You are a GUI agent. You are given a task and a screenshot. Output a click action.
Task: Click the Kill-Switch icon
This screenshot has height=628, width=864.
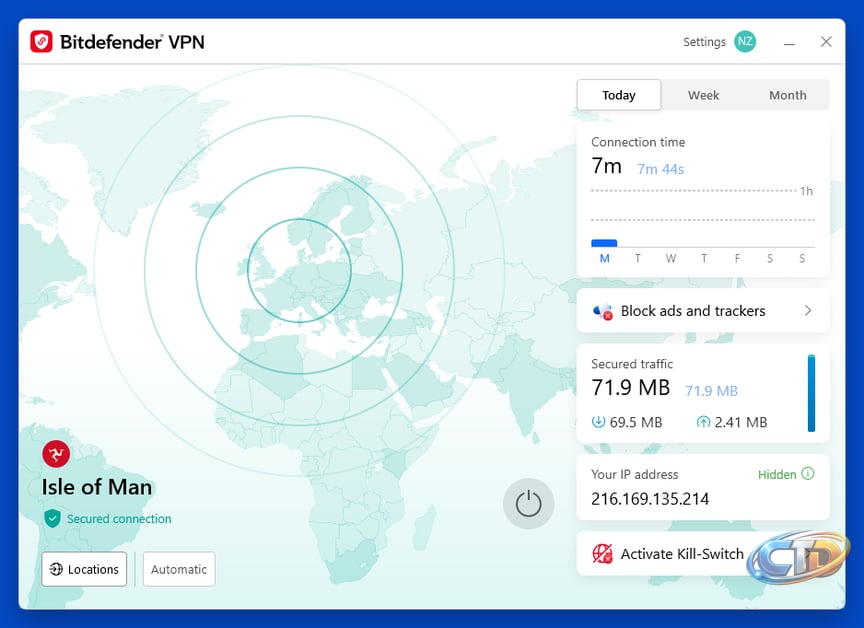[602, 554]
